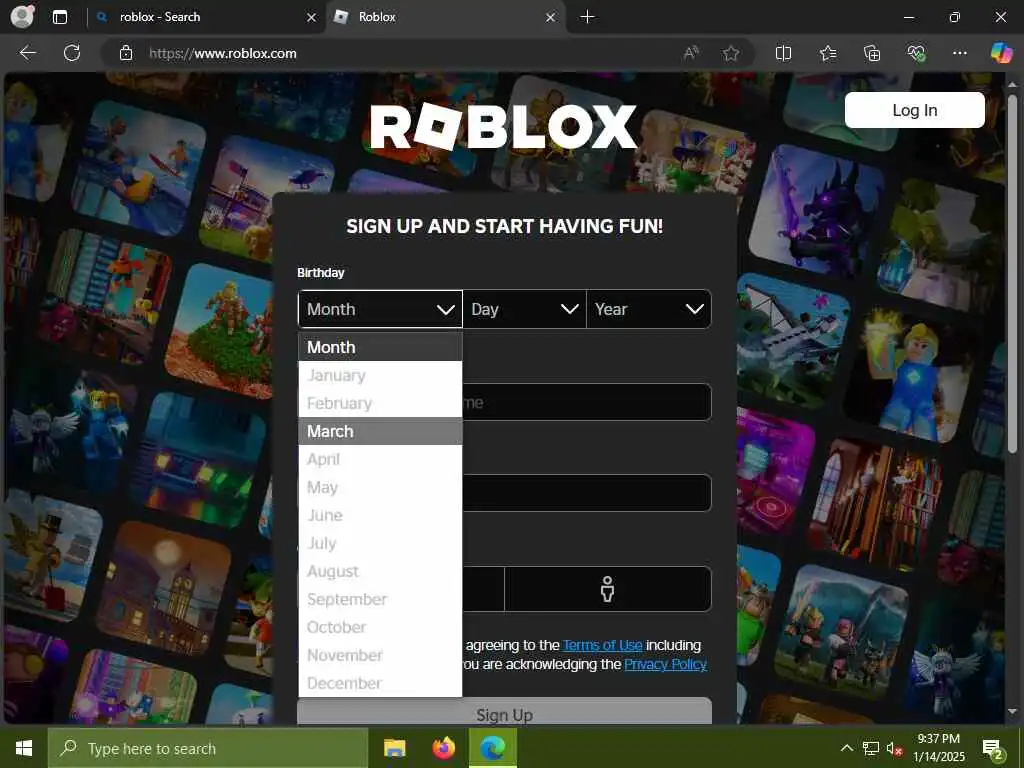This screenshot has width=1024, height=768.
Task: Open File Explorer from taskbar
Action: [394, 748]
